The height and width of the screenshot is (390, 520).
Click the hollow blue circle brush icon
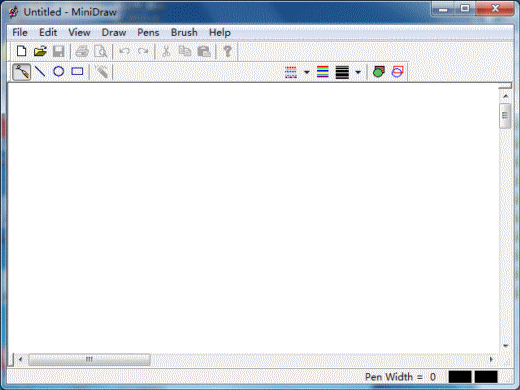pos(397,72)
